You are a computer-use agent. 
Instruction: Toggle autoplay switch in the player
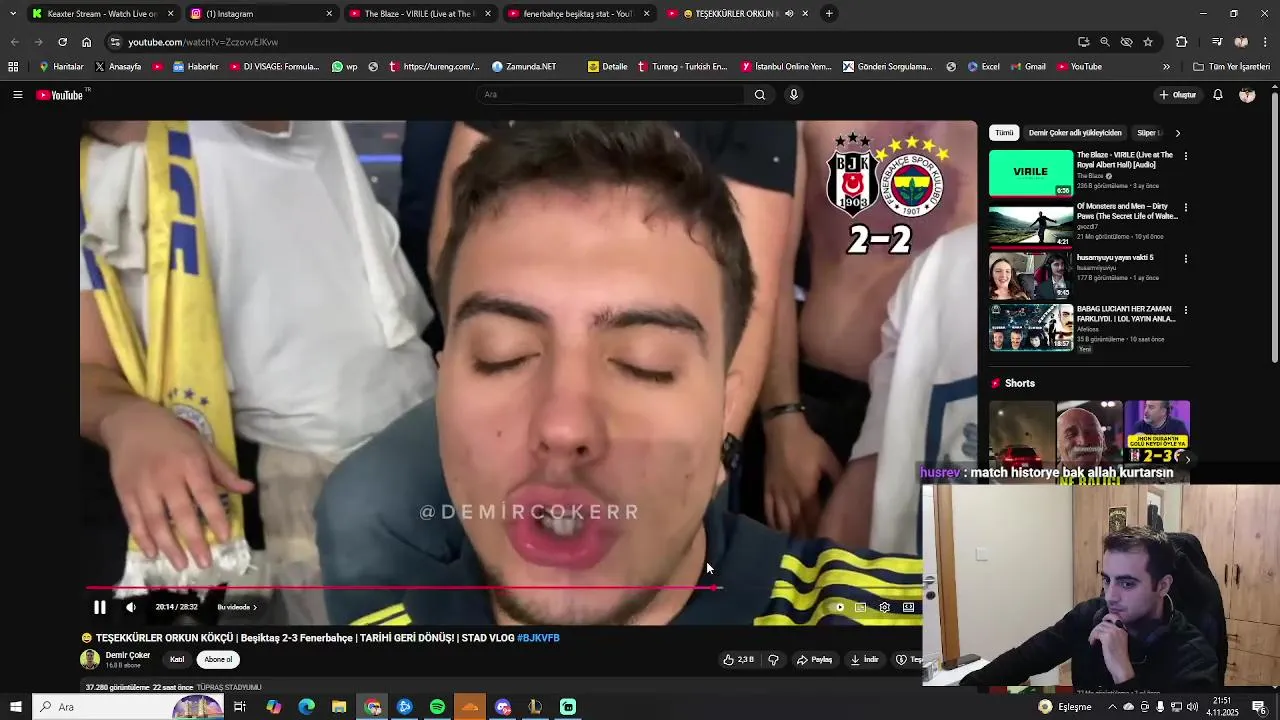pos(838,607)
